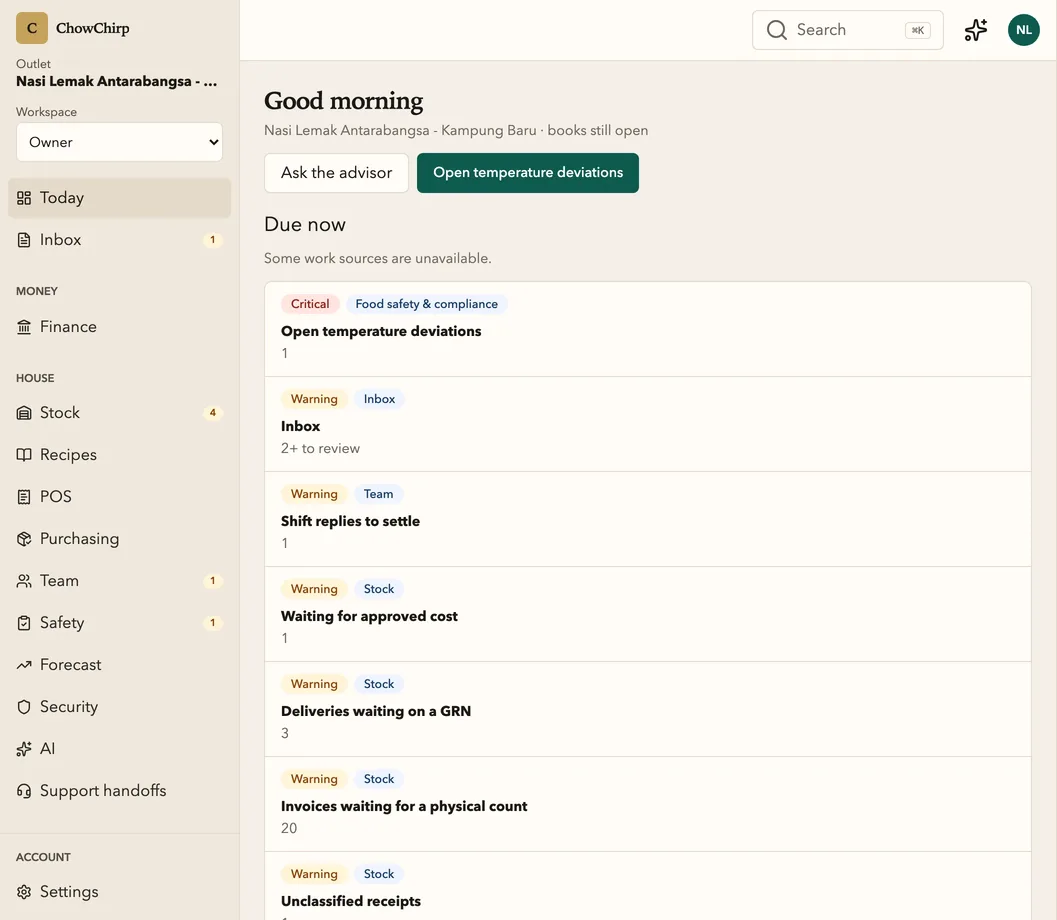This screenshot has height=920, width=1057.
Task: Click the Ask the advisor button
Action: (x=336, y=173)
